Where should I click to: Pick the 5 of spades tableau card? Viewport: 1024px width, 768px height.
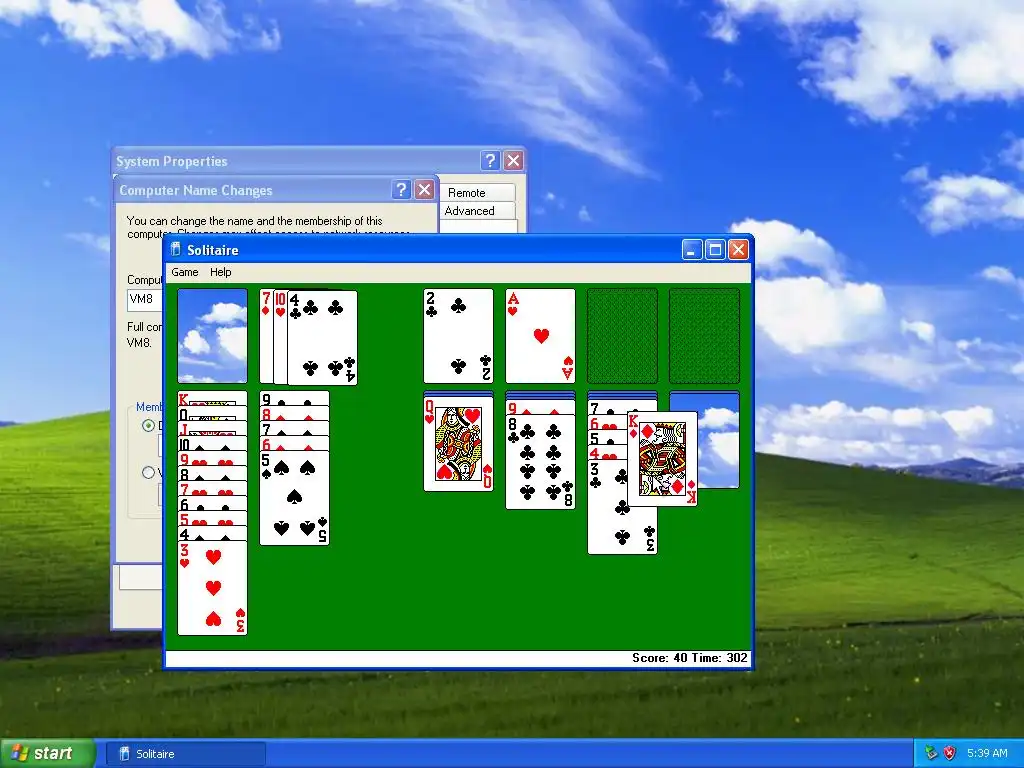(x=295, y=498)
